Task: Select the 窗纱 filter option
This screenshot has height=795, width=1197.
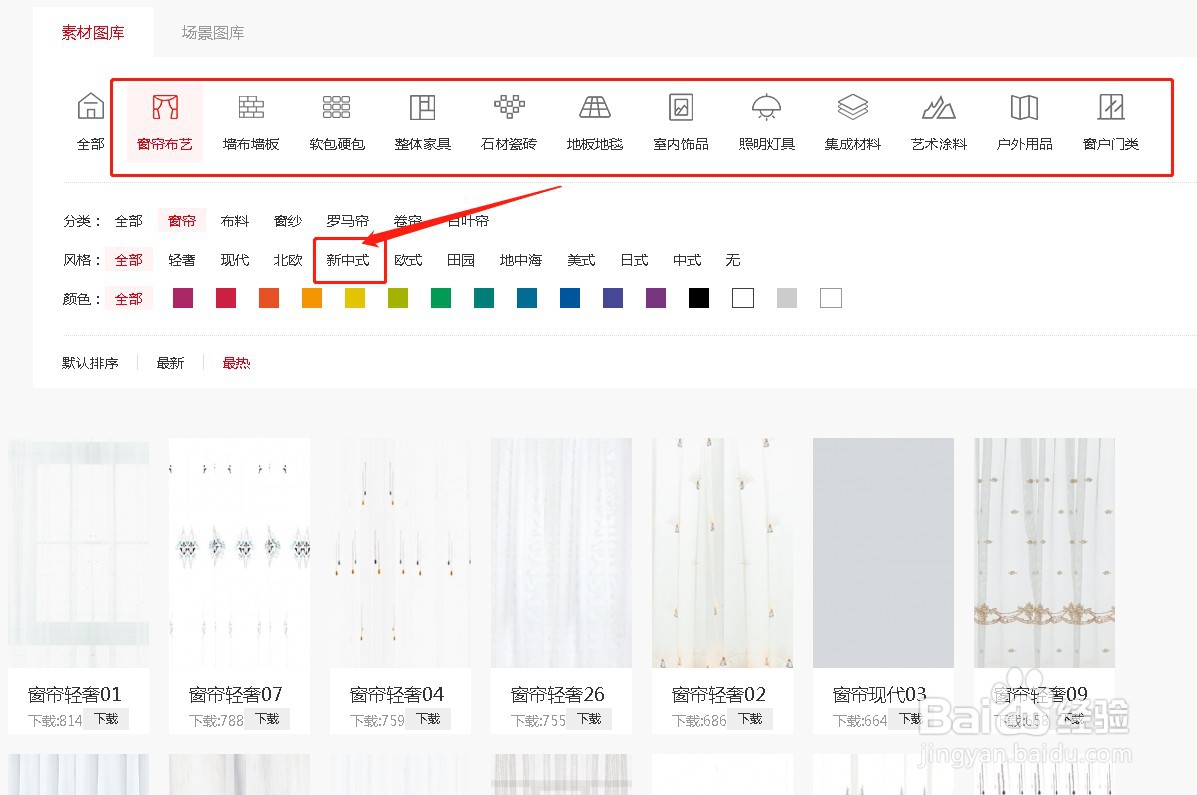Action: point(287,220)
